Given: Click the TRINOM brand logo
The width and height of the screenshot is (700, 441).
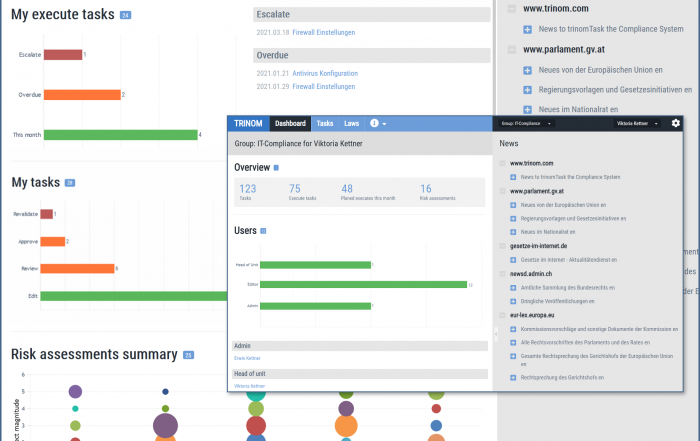Looking at the screenshot, I should [x=248, y=123].
